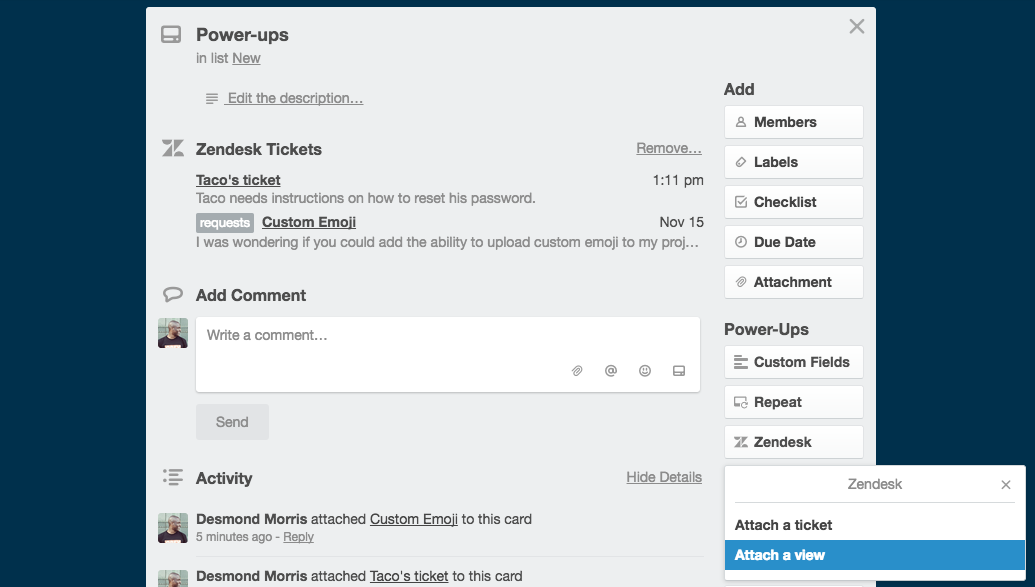Click the Activity list icon
Viewport: 1035px width, 587px height.
(172, 477)
